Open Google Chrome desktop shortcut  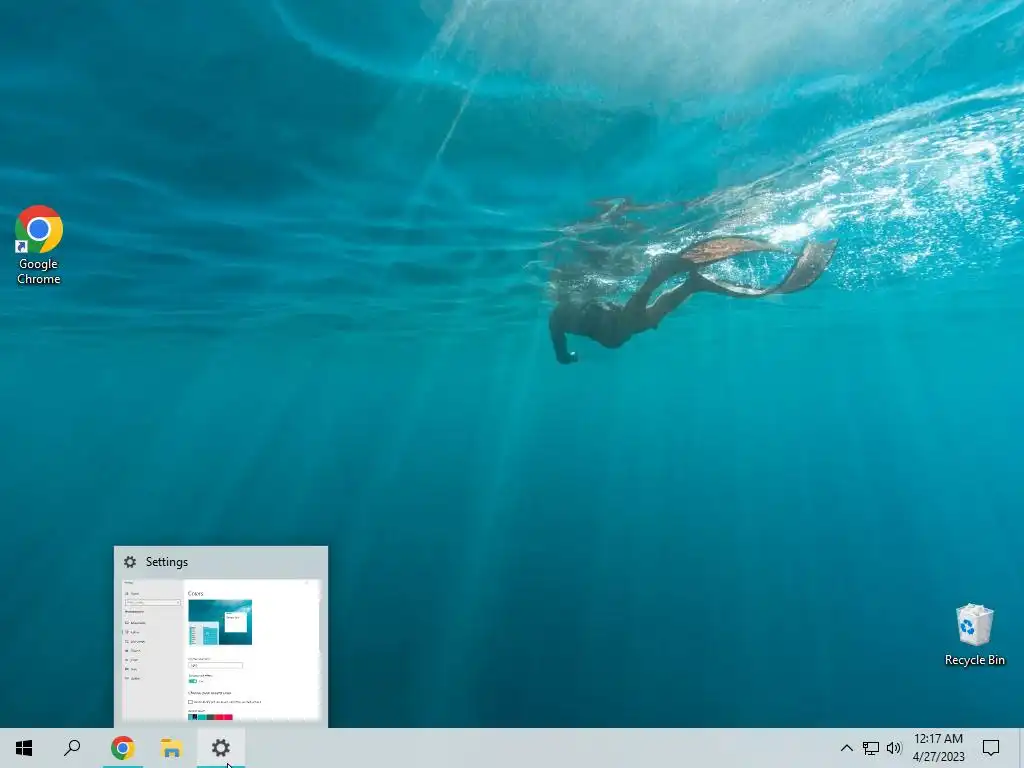tap(39, 246)
